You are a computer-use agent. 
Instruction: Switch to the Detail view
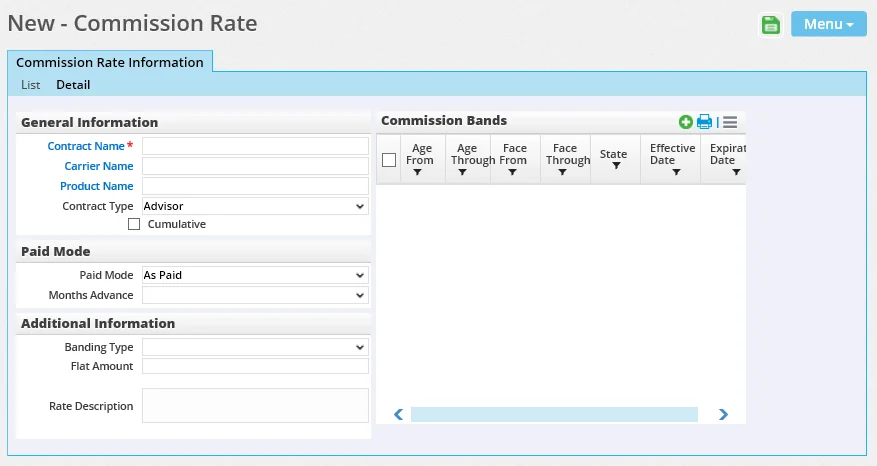(73, 85)
